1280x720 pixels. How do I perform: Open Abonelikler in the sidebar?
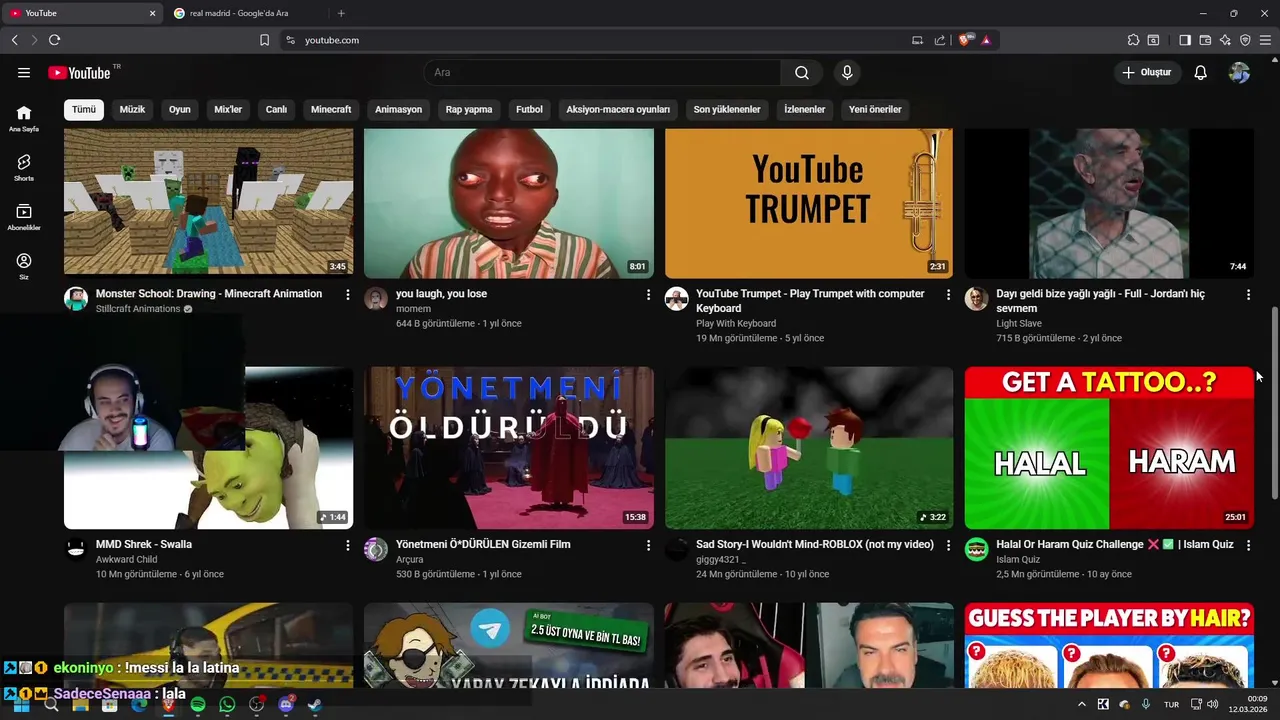click(x=24, y=217)
